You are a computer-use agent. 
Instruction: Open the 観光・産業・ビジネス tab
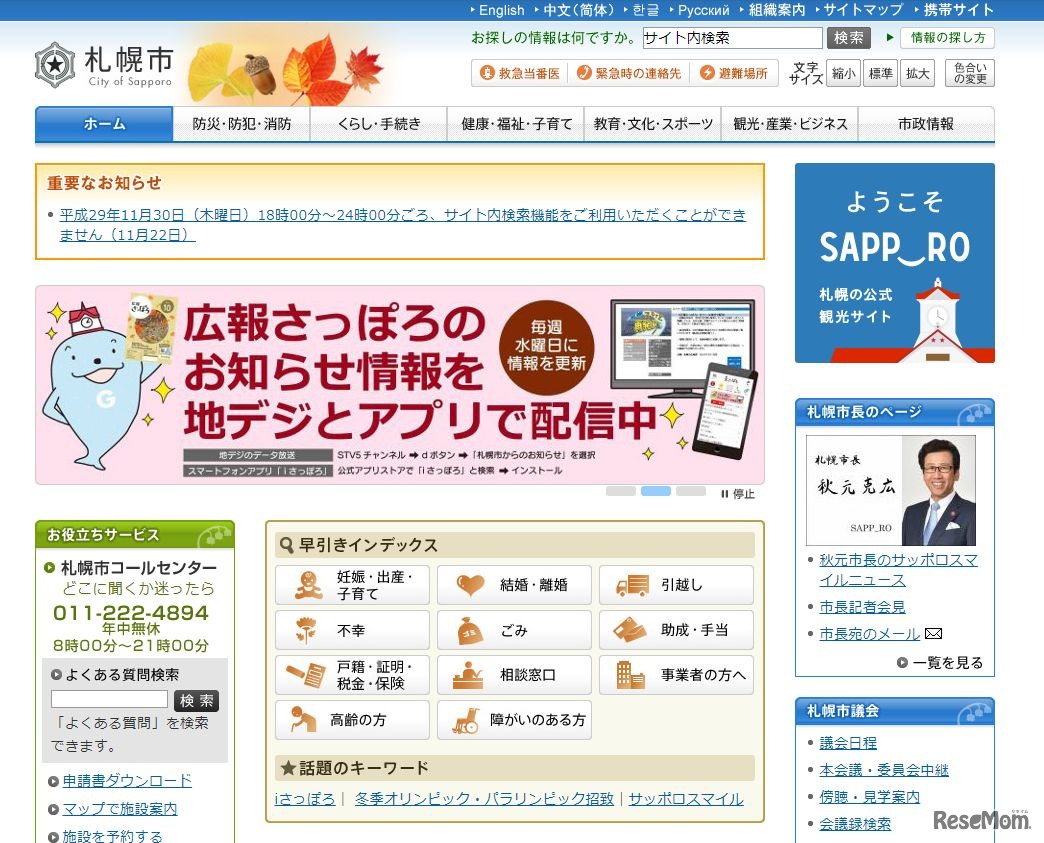pos(790,124)
